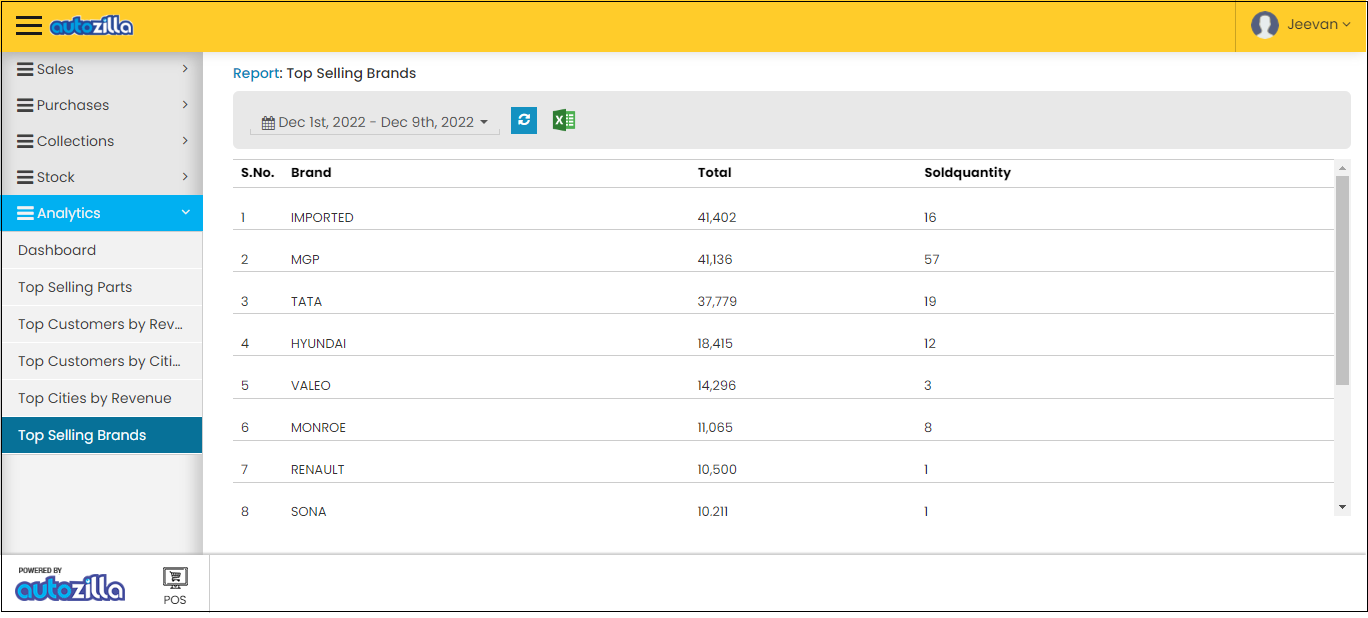Image resolution: width=1368 pixels, height=618 pixels.
Task: Expand the Purchases menu chevron
Action: coord(185,105)
